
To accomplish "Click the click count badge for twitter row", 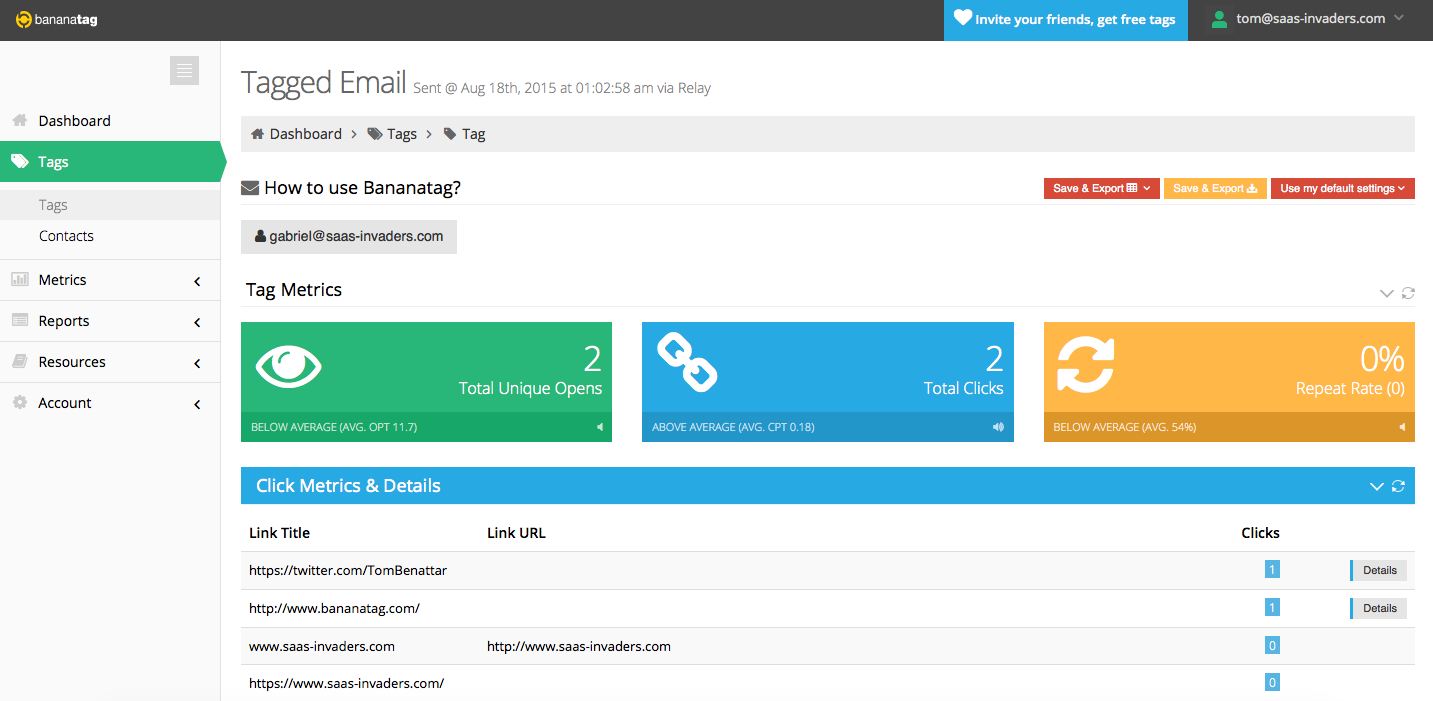I will coord(1272,570).
